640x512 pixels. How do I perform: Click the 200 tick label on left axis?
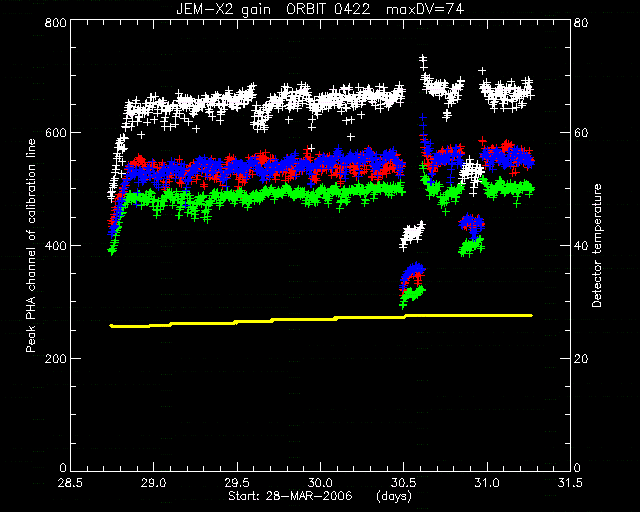pos(56,358)
